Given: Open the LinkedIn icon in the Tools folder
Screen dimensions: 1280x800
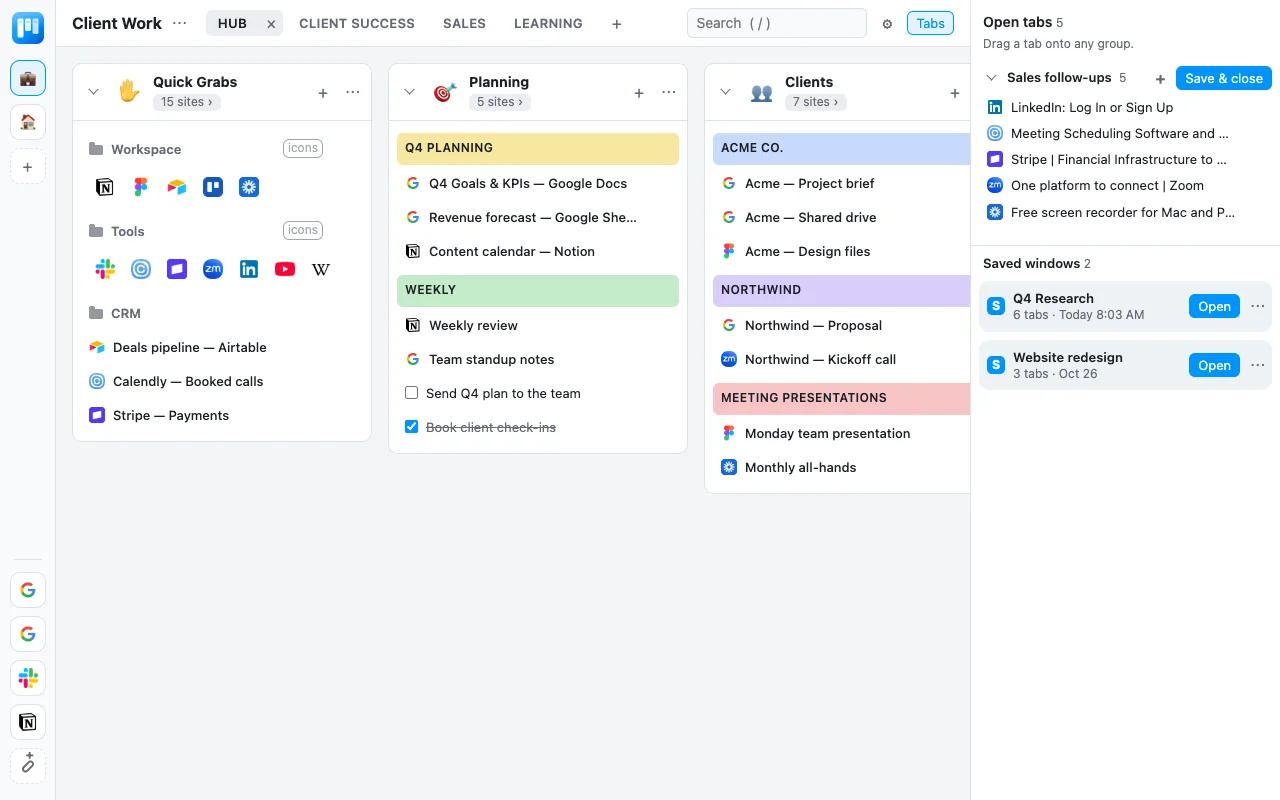Looking at the screenshot, I should (249, 269).
